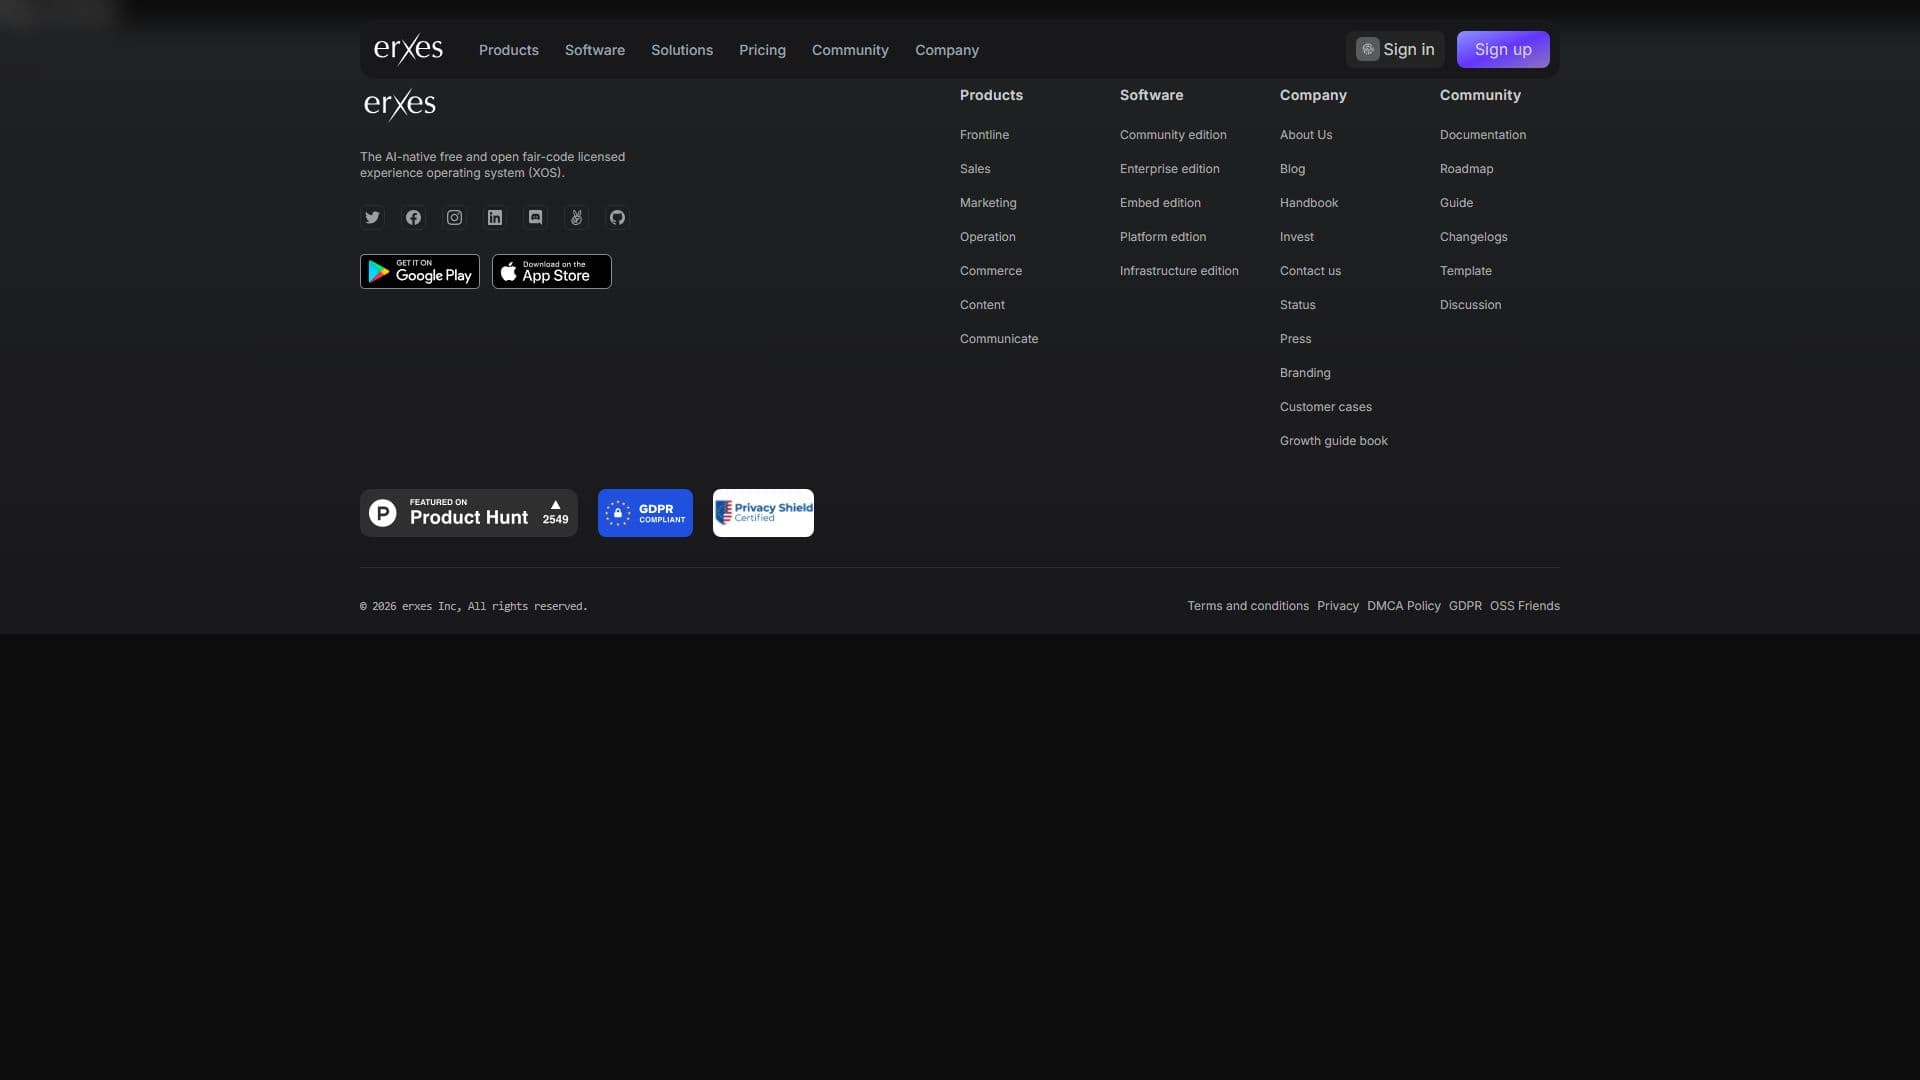Open the Commerce product link
Viewport: 1920px width, 1080px height.
[991, 271]
